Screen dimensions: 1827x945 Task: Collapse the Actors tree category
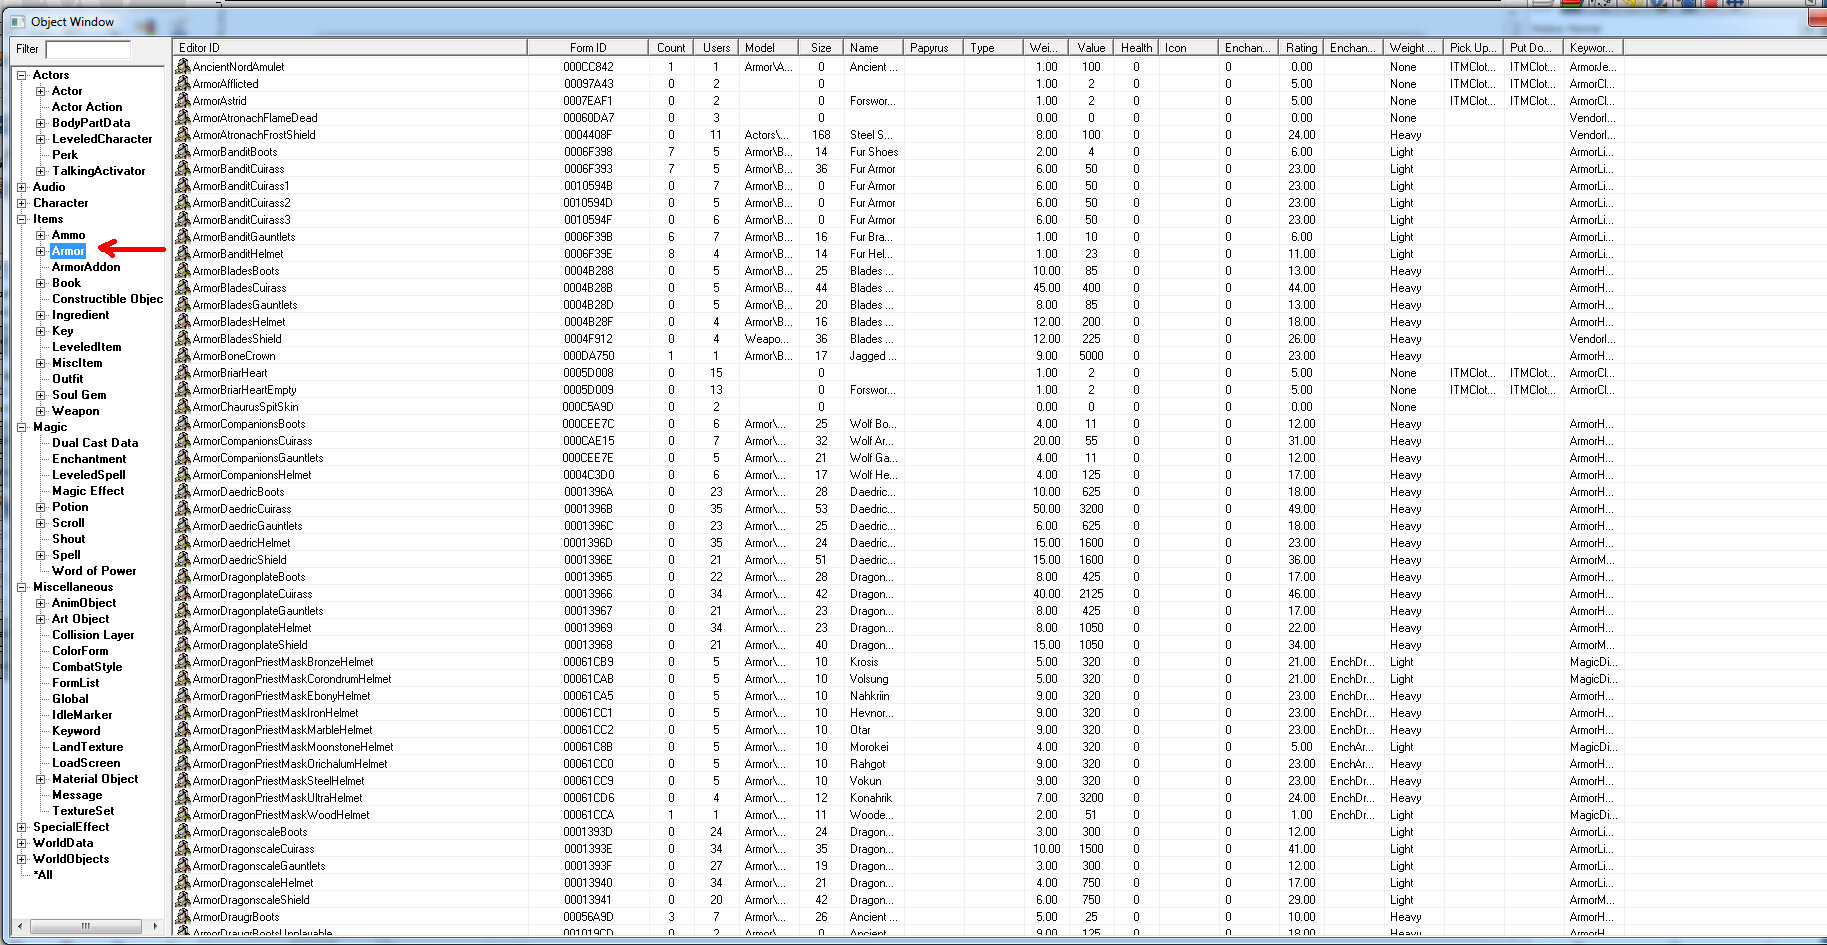(22, 75)
